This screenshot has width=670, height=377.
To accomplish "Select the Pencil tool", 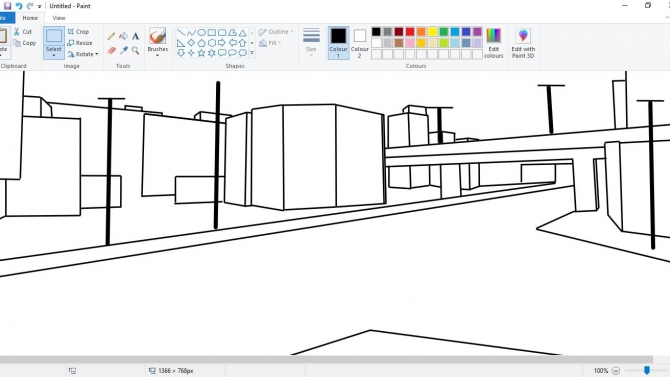I will (x=112, y=36).
